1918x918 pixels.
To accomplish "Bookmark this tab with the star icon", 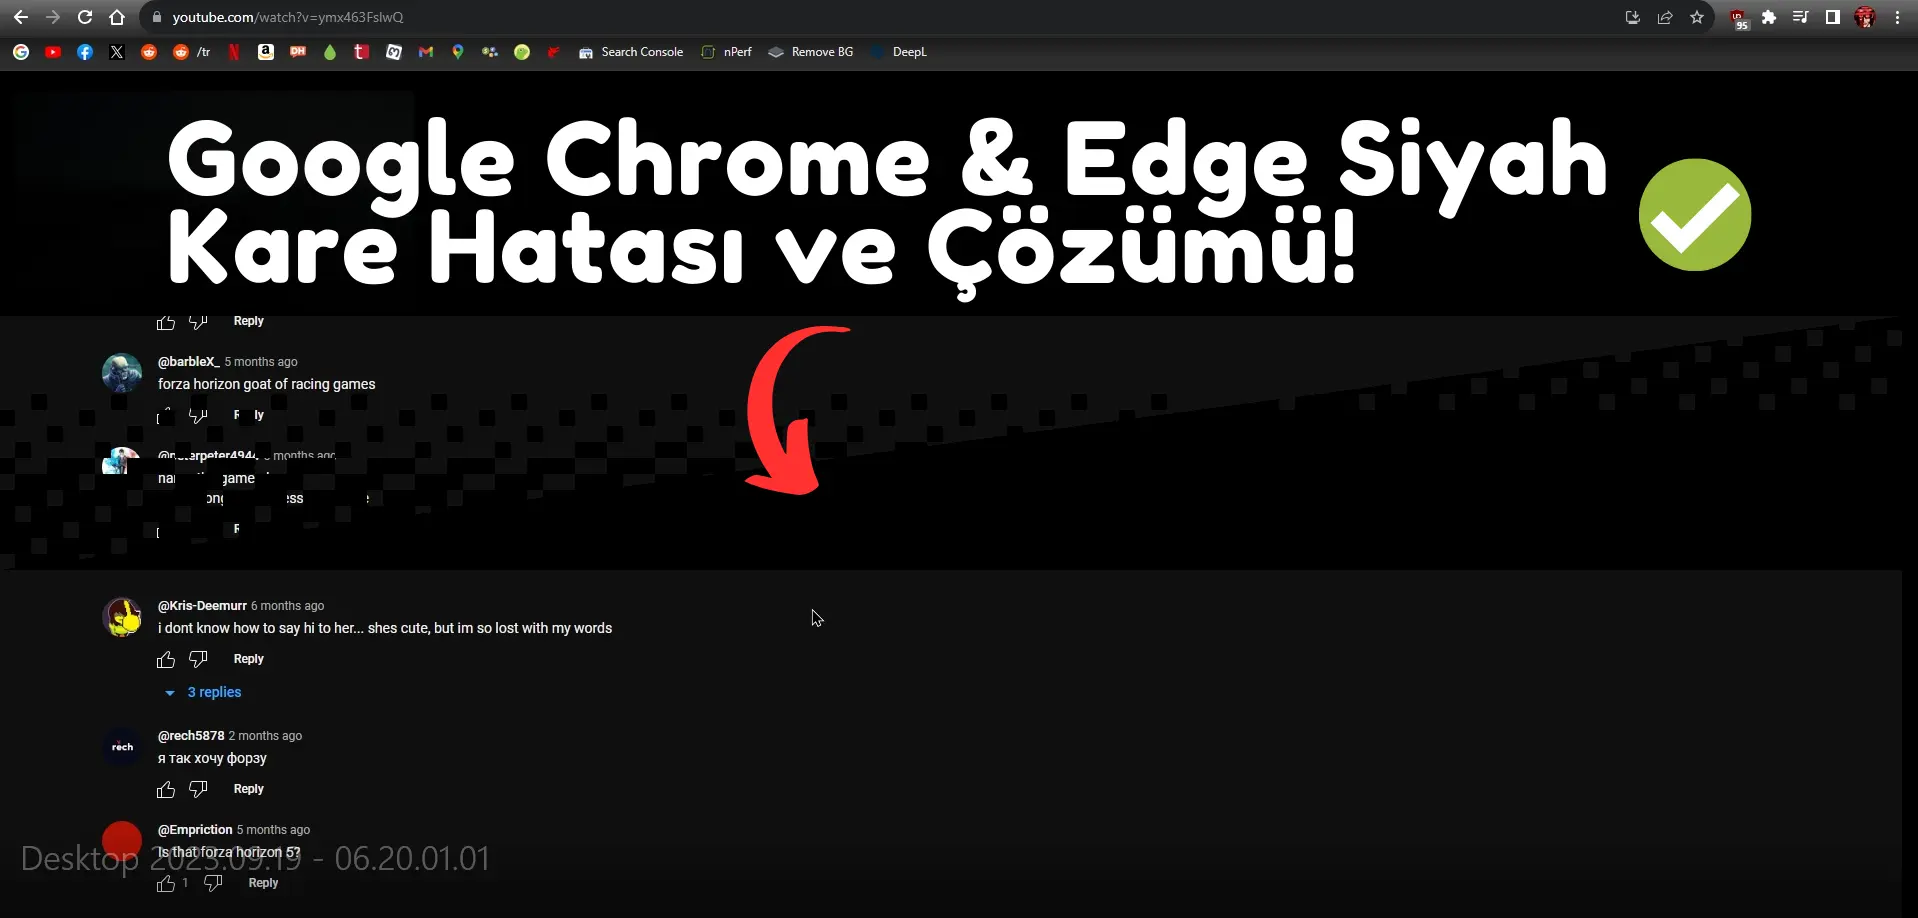I will point(1697,17).
